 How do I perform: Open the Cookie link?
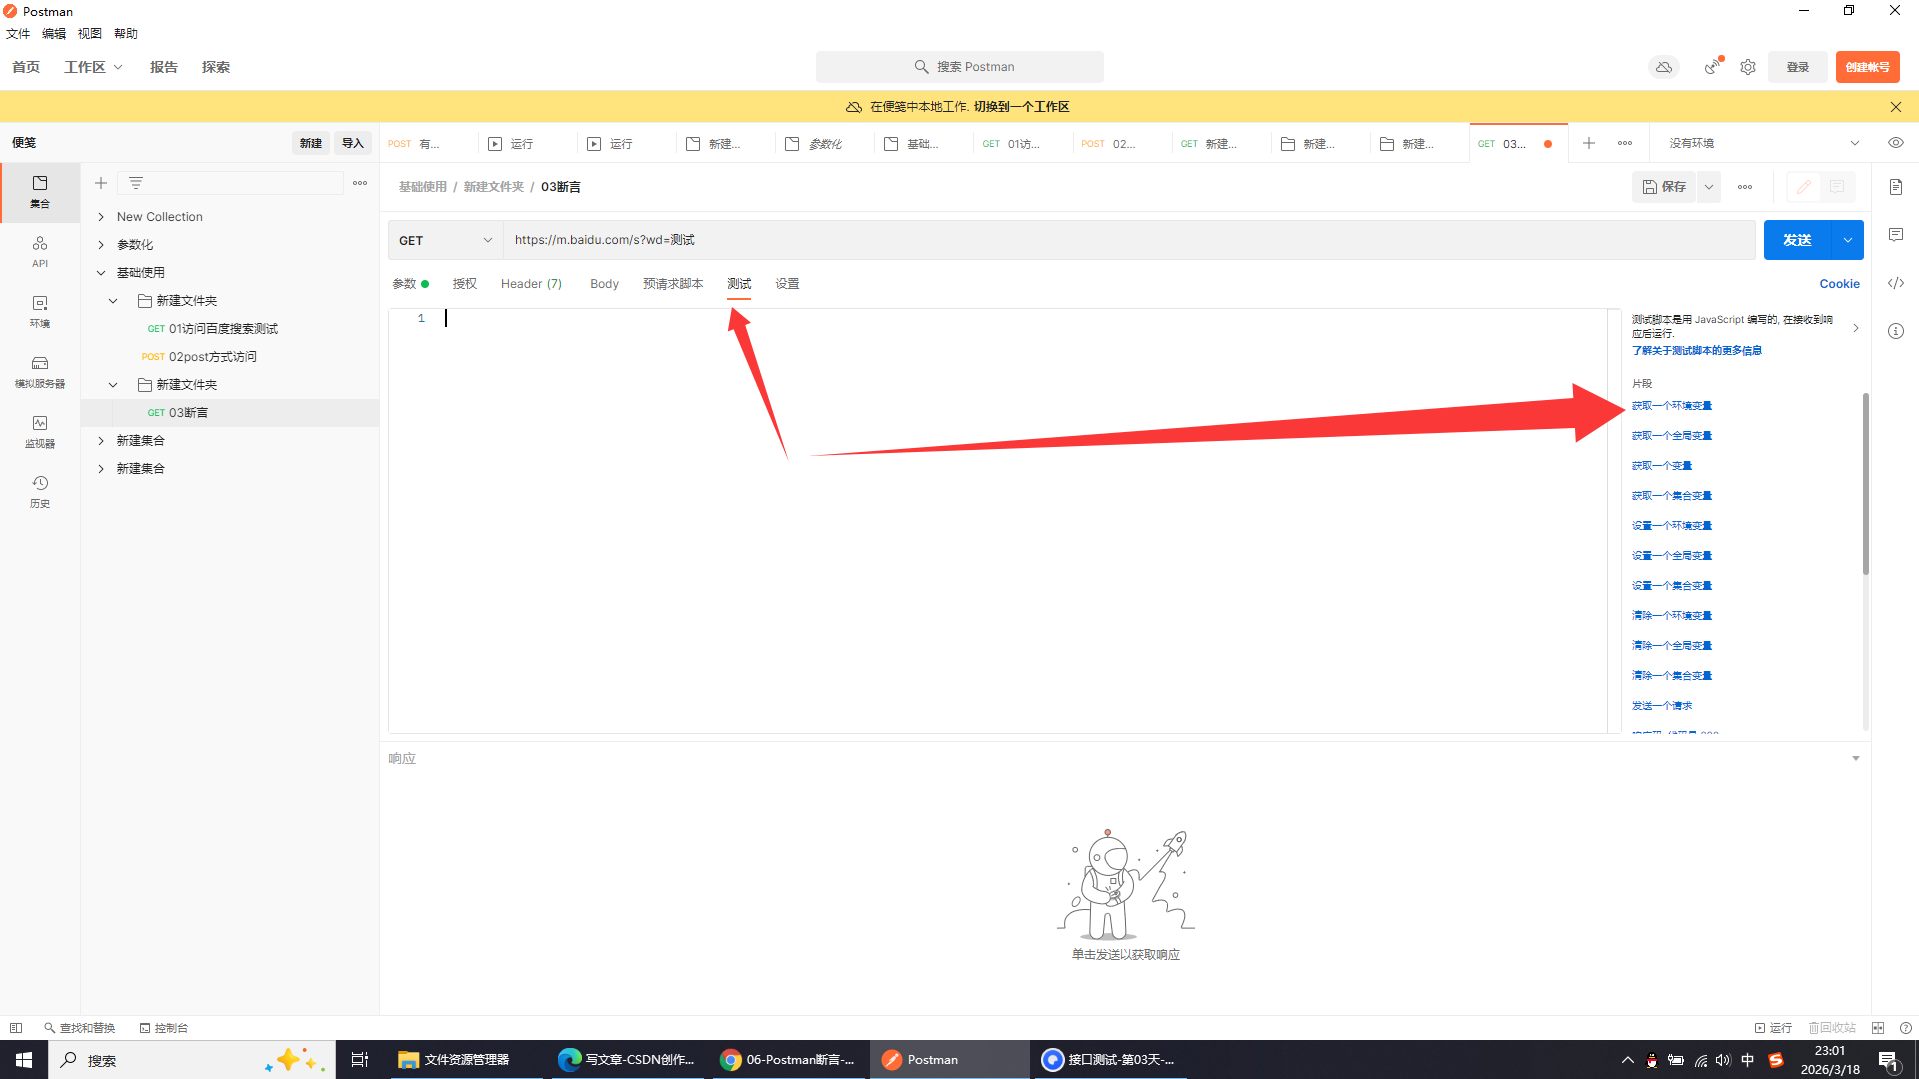(x=1839, y=284)
